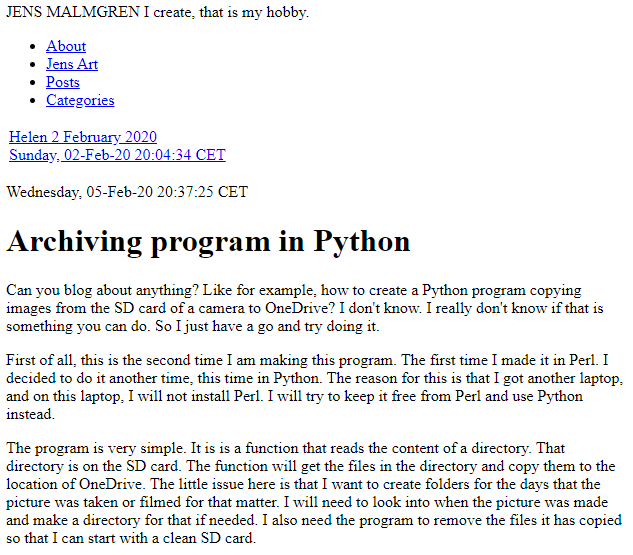Image resolution: width=633 pixels, height=555 pixels.
Task: Open the About link
Action: 66,46
